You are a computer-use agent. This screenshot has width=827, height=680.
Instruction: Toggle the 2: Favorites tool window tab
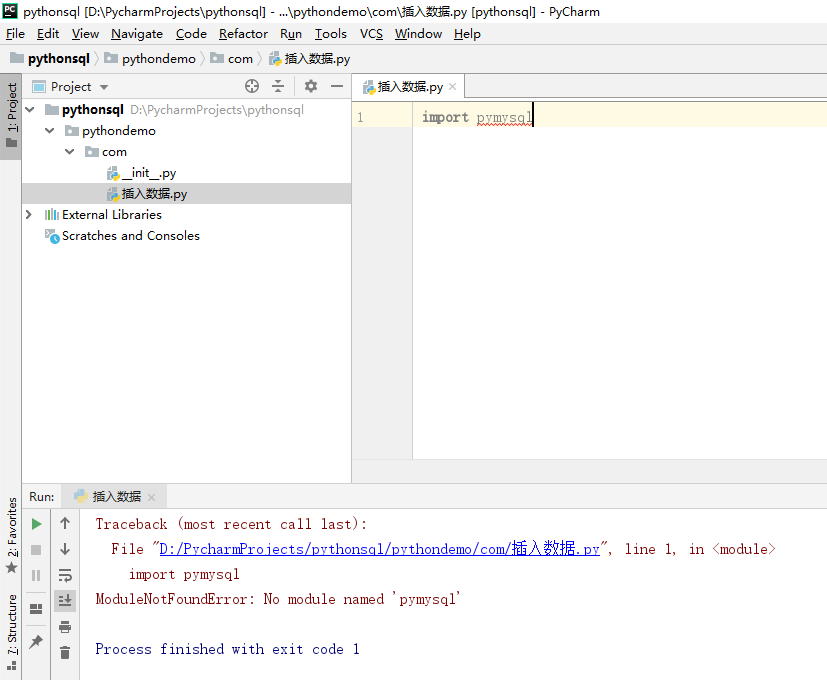tap(11, 535)
